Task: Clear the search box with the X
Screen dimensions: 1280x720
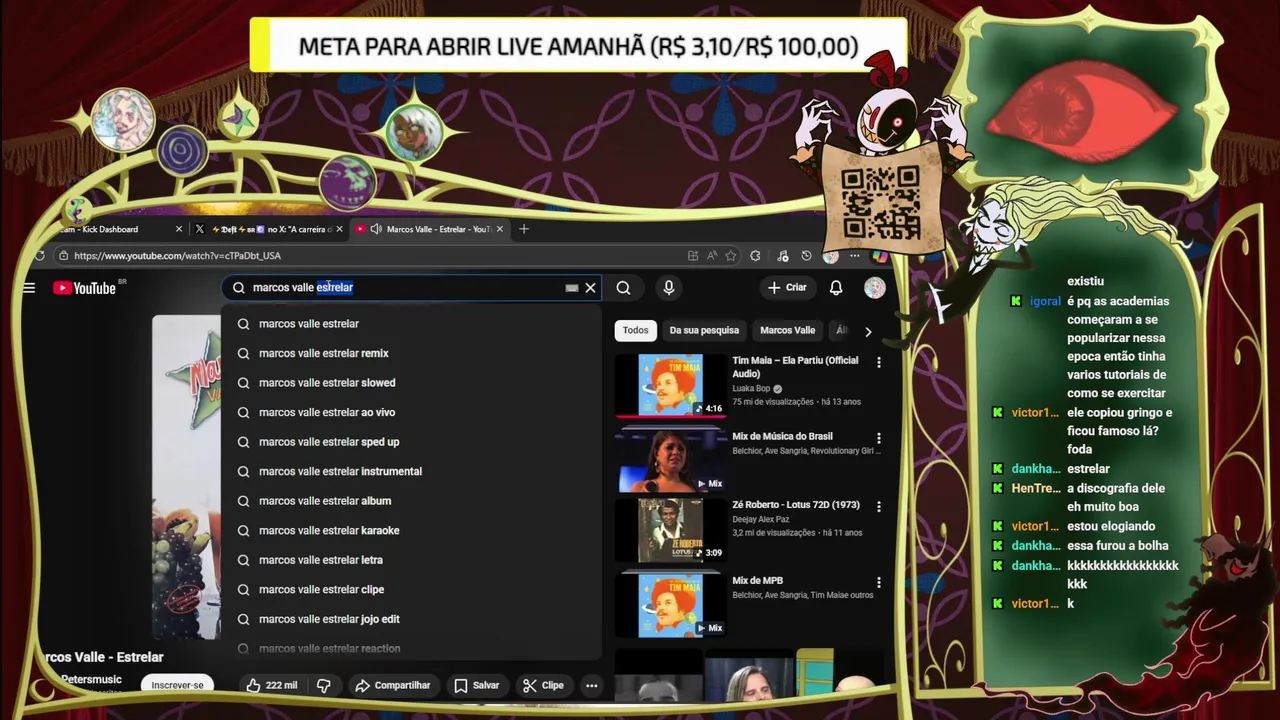Action: 590,288
